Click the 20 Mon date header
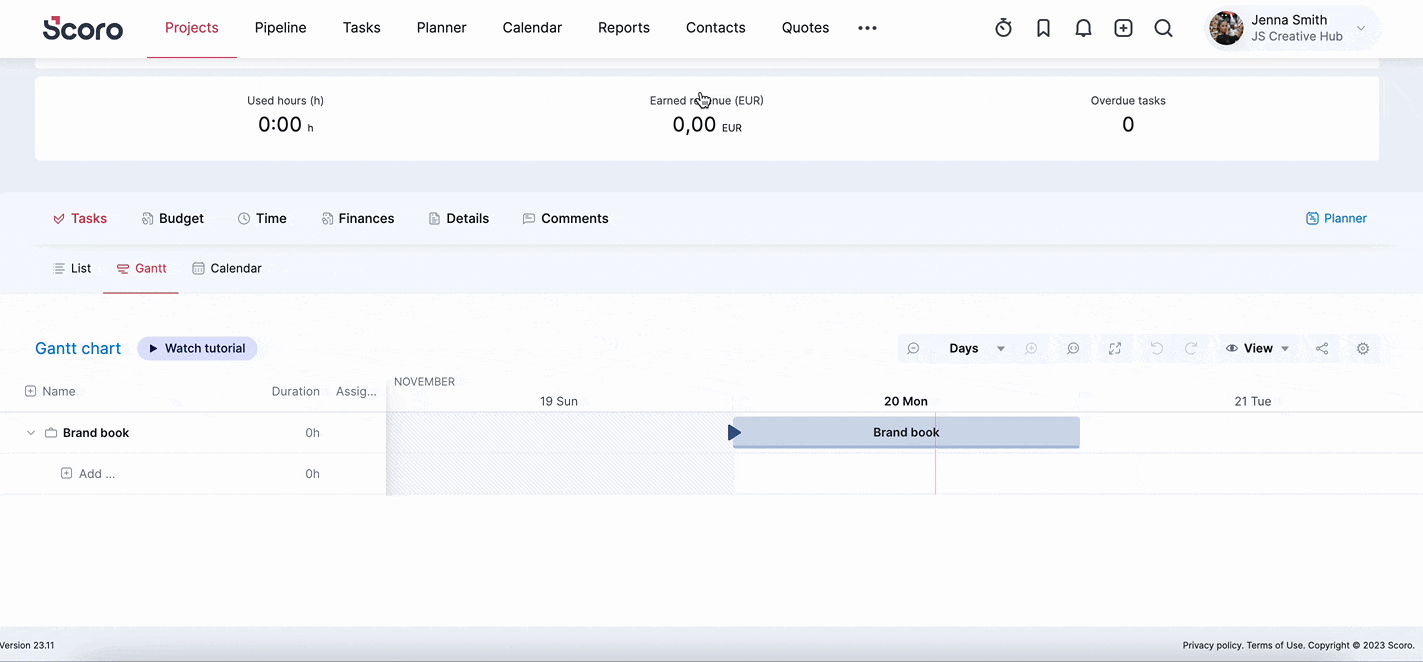Viewport: 1423px width, 662px height. [x=906, y=401]
